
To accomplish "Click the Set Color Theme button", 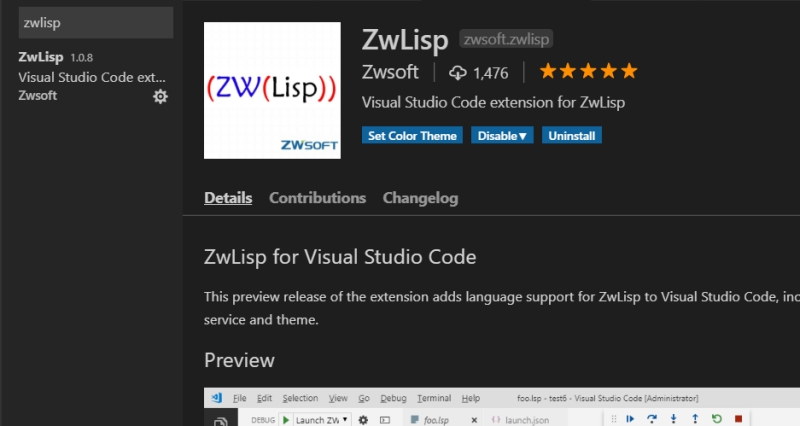I will 412,136.
